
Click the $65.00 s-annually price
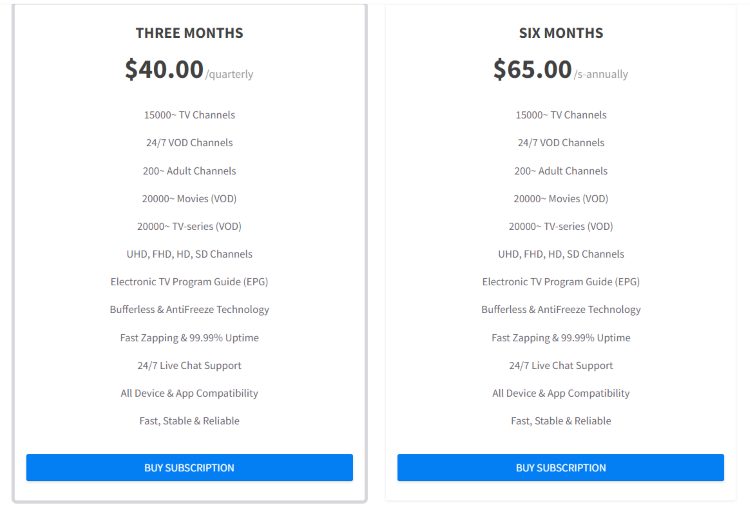tap(561, 70)
